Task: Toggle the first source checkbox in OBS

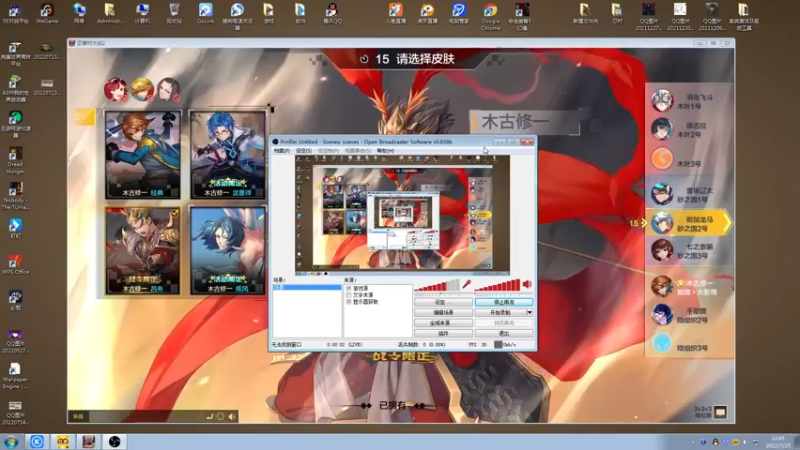Action: click(349, 288)
